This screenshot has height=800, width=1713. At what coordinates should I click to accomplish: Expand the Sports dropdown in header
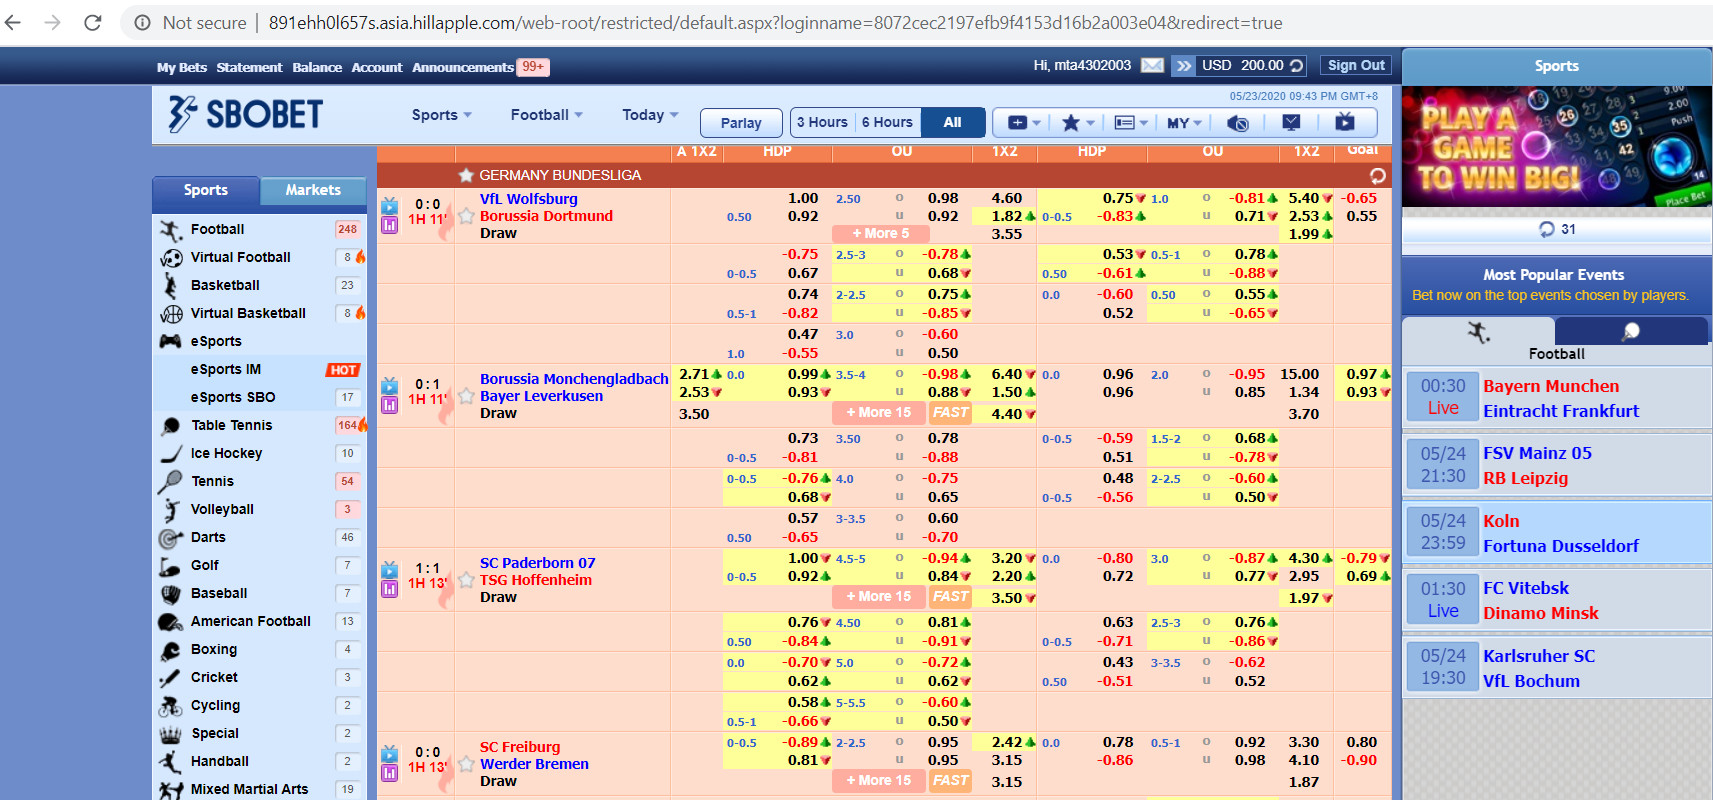(x=441, y=115)
